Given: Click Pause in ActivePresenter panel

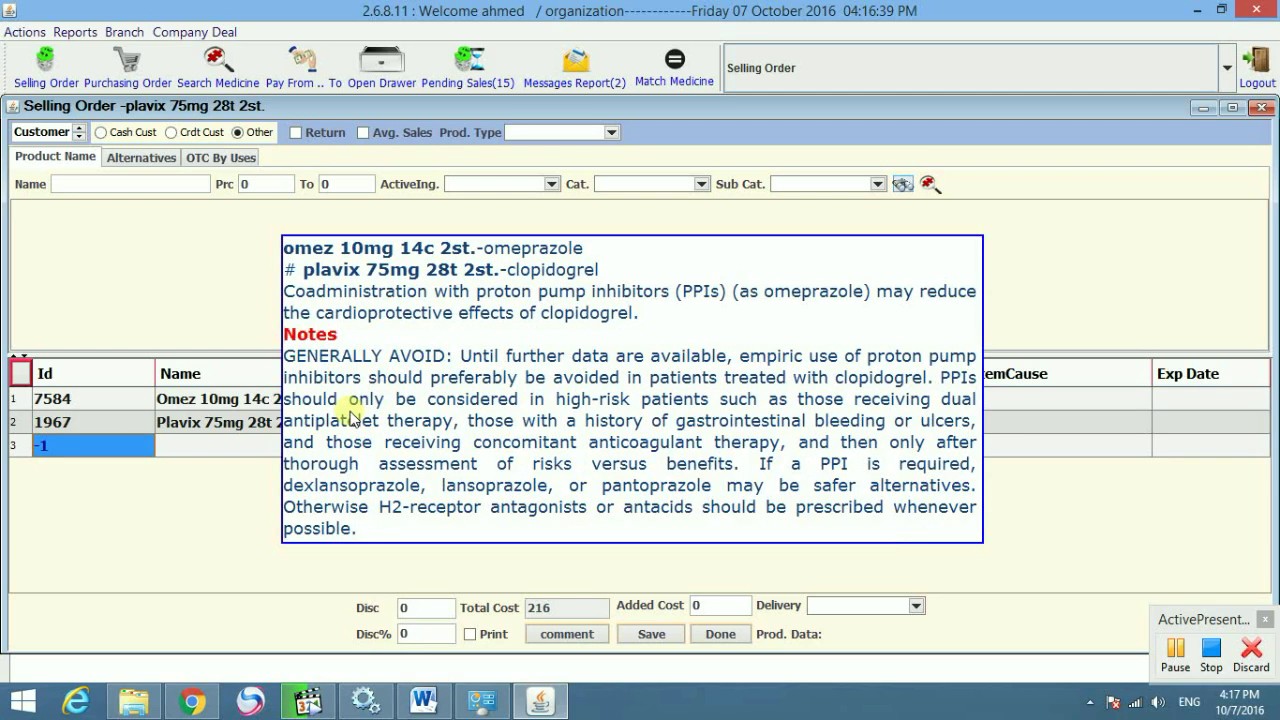Looking at the screenshot, I should tap(1175, 656).
